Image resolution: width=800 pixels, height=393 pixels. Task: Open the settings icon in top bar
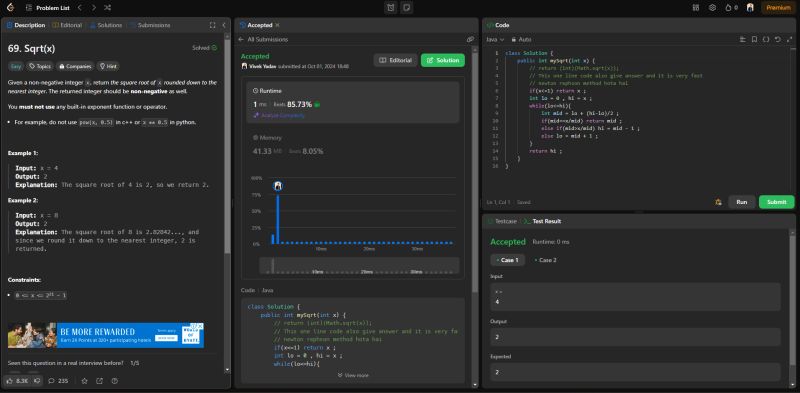(713, 8)
